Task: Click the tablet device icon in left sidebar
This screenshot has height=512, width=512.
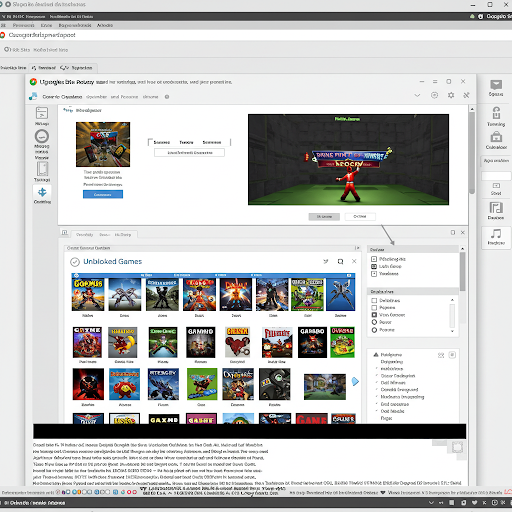Action: (x=42, y=169)
